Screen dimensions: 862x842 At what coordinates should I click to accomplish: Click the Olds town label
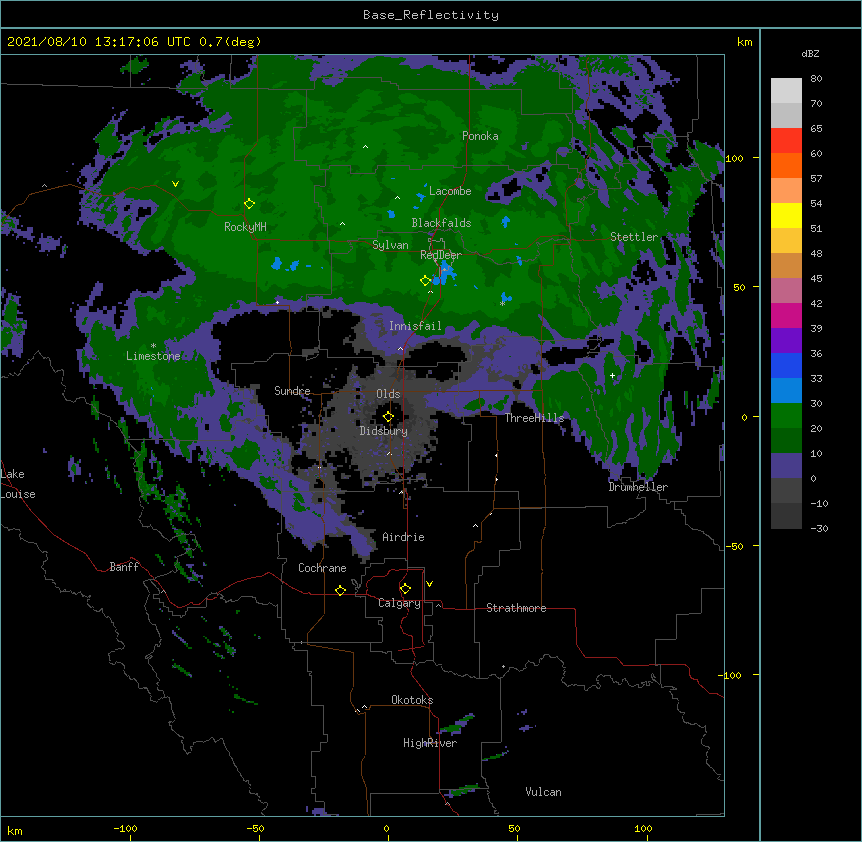[388, 394]
